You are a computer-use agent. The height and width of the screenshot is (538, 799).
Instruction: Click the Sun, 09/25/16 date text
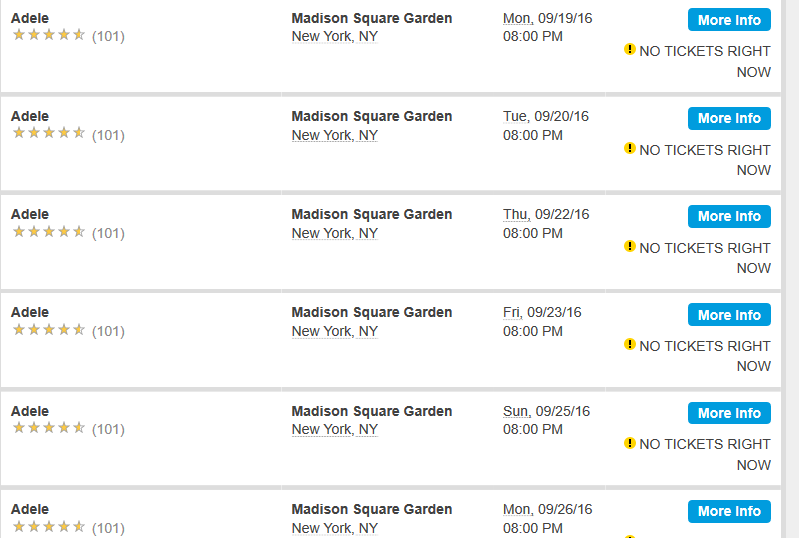tap(546, 411)
